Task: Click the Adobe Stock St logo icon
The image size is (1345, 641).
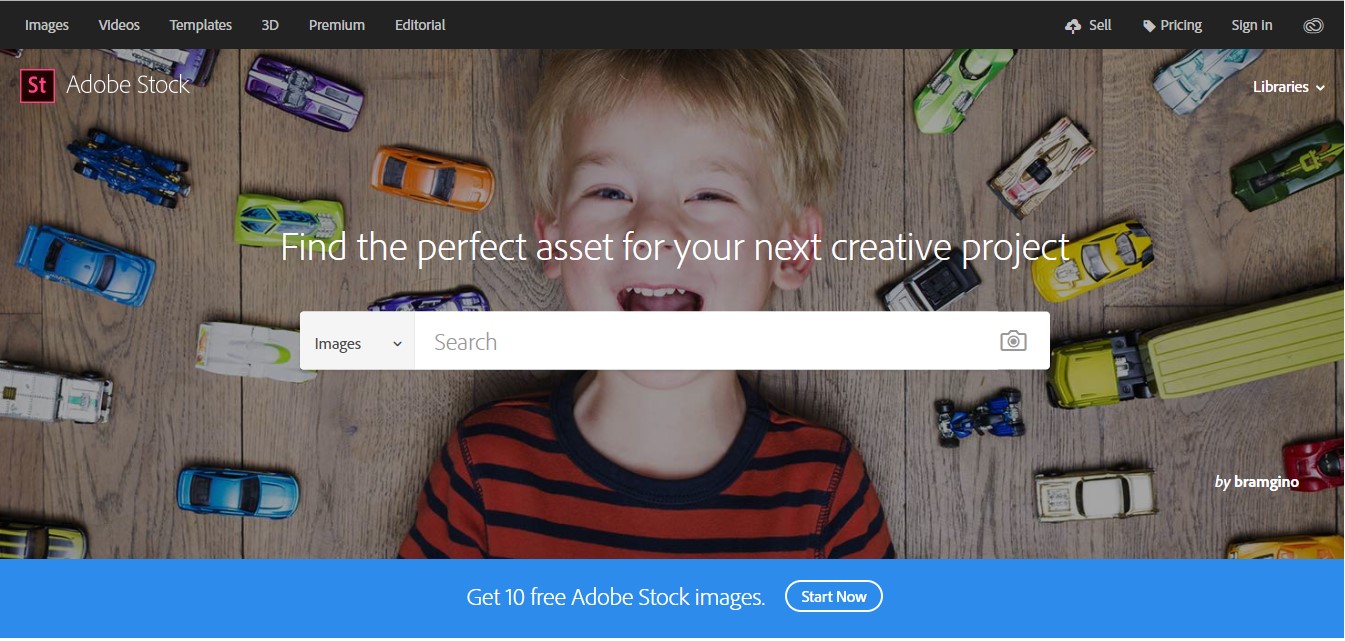Action: tap(38, 86)
